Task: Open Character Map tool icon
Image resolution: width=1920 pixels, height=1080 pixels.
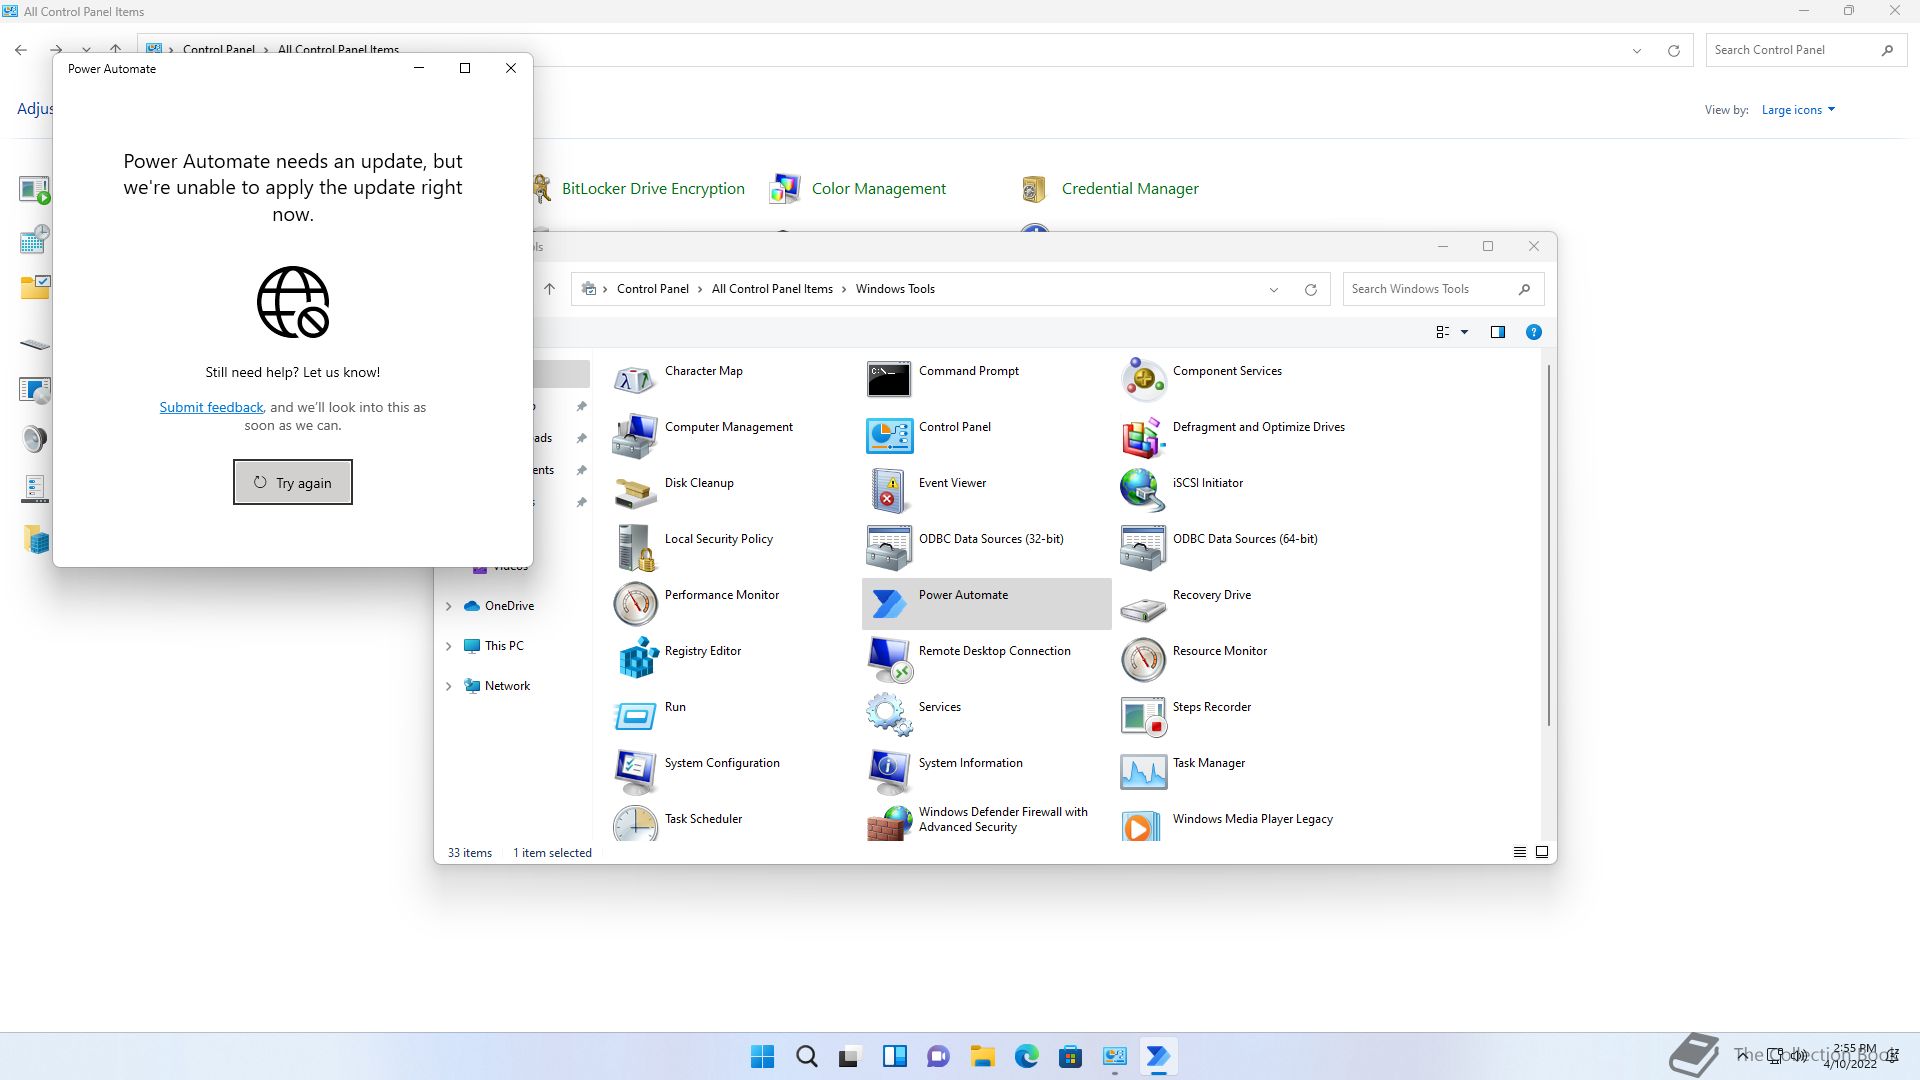Action: [x=635, y=380]
